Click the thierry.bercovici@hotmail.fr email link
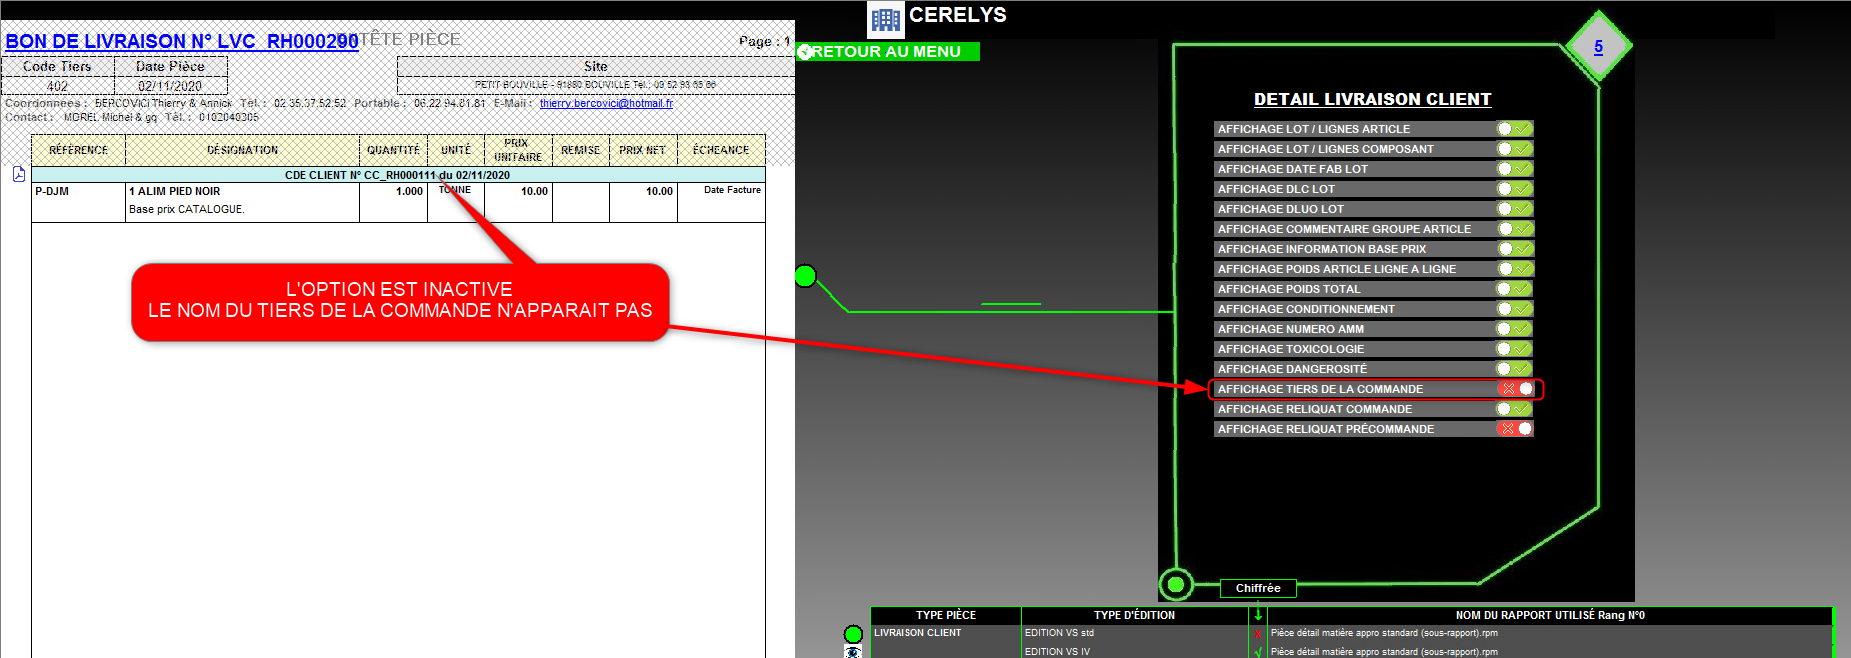This screenshot has height=658, width=1851. pos(606,103)
